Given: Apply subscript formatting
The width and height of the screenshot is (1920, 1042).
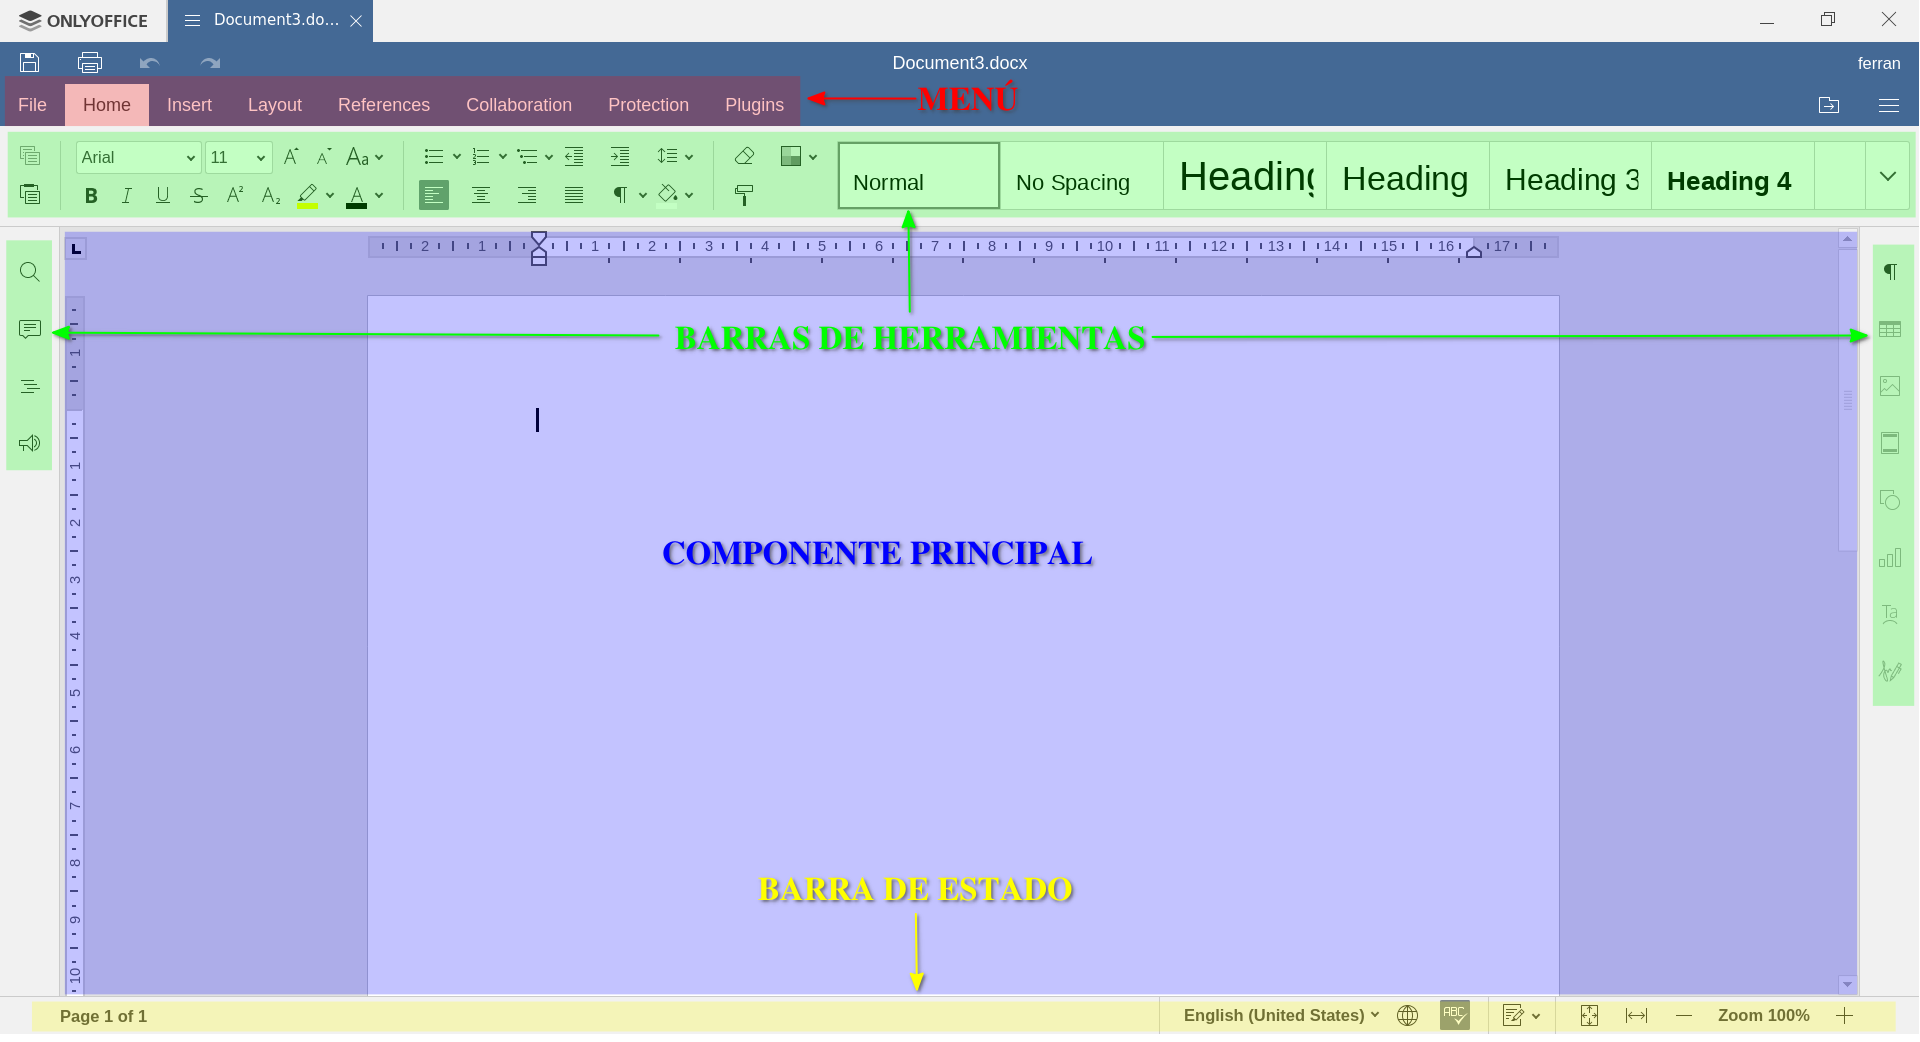Looking at the screenshot, I should click(x=271, y=195).
